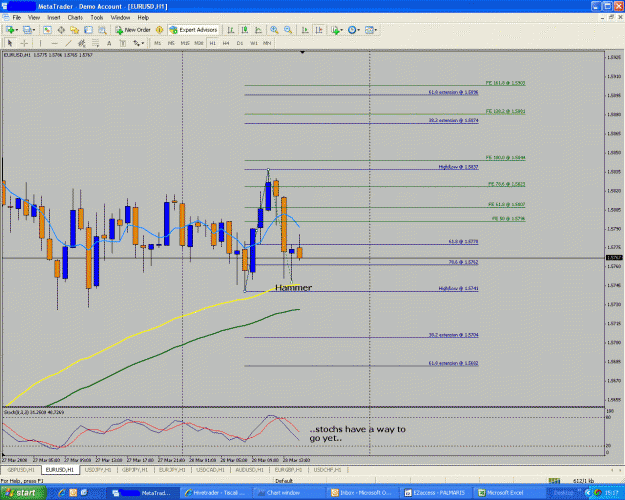Open the Indicators list dropdown
Image resolution: width=625 pixels, height=500 pixels.
tap(337, 30)
